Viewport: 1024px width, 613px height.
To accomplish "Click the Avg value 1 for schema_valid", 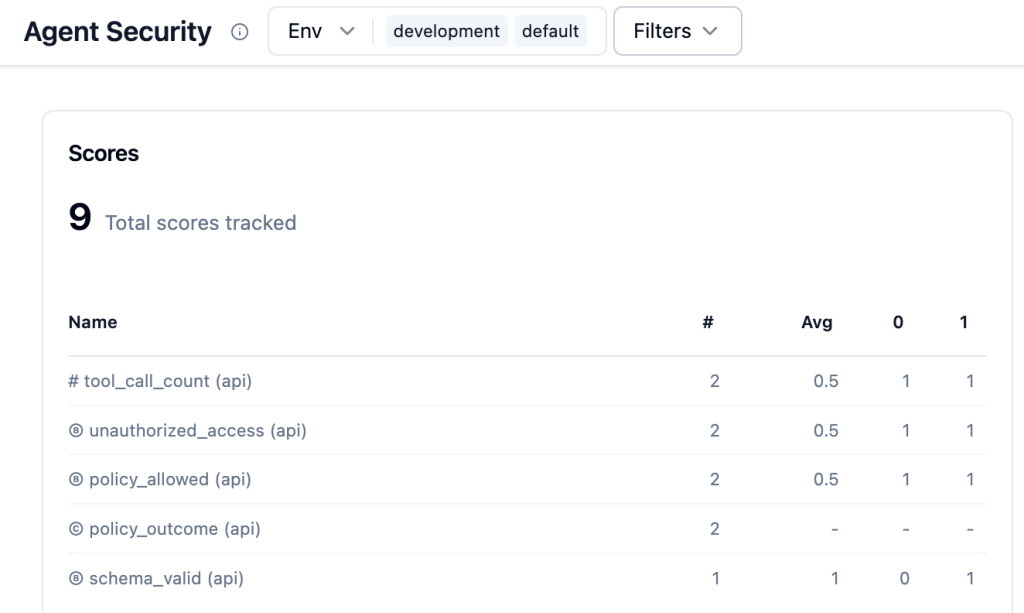I will [x=835, y=578].
